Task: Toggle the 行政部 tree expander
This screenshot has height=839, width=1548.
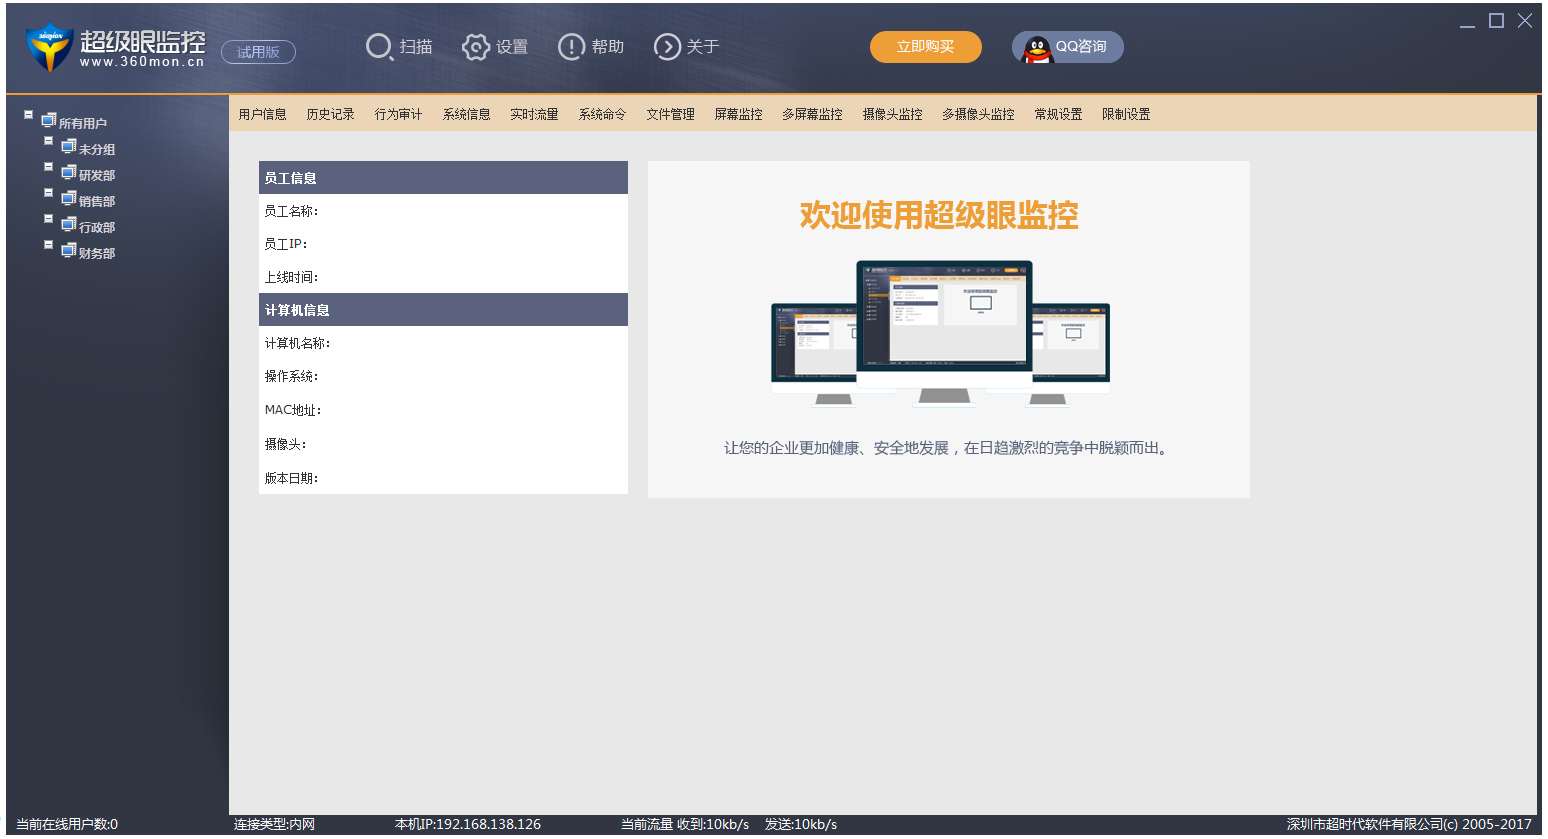Action: (48, 219)
